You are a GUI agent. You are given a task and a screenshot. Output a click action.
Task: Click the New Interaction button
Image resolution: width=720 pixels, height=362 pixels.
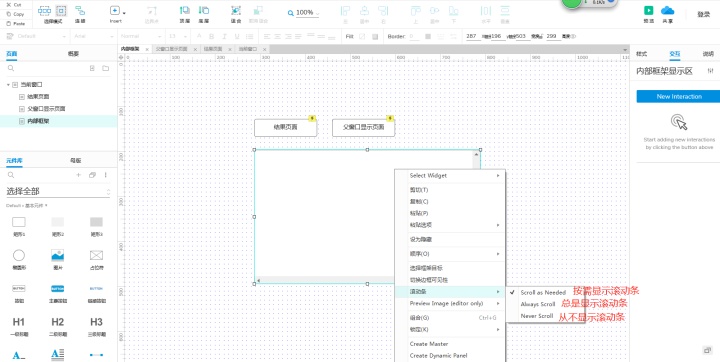pos(679,96)
